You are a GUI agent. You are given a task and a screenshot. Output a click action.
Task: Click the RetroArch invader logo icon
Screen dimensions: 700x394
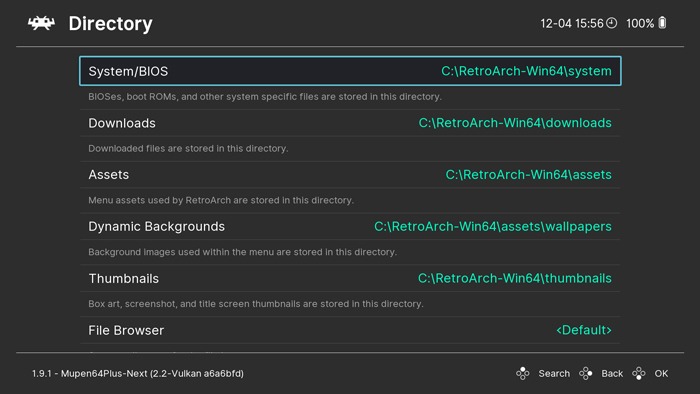point(41,23)
